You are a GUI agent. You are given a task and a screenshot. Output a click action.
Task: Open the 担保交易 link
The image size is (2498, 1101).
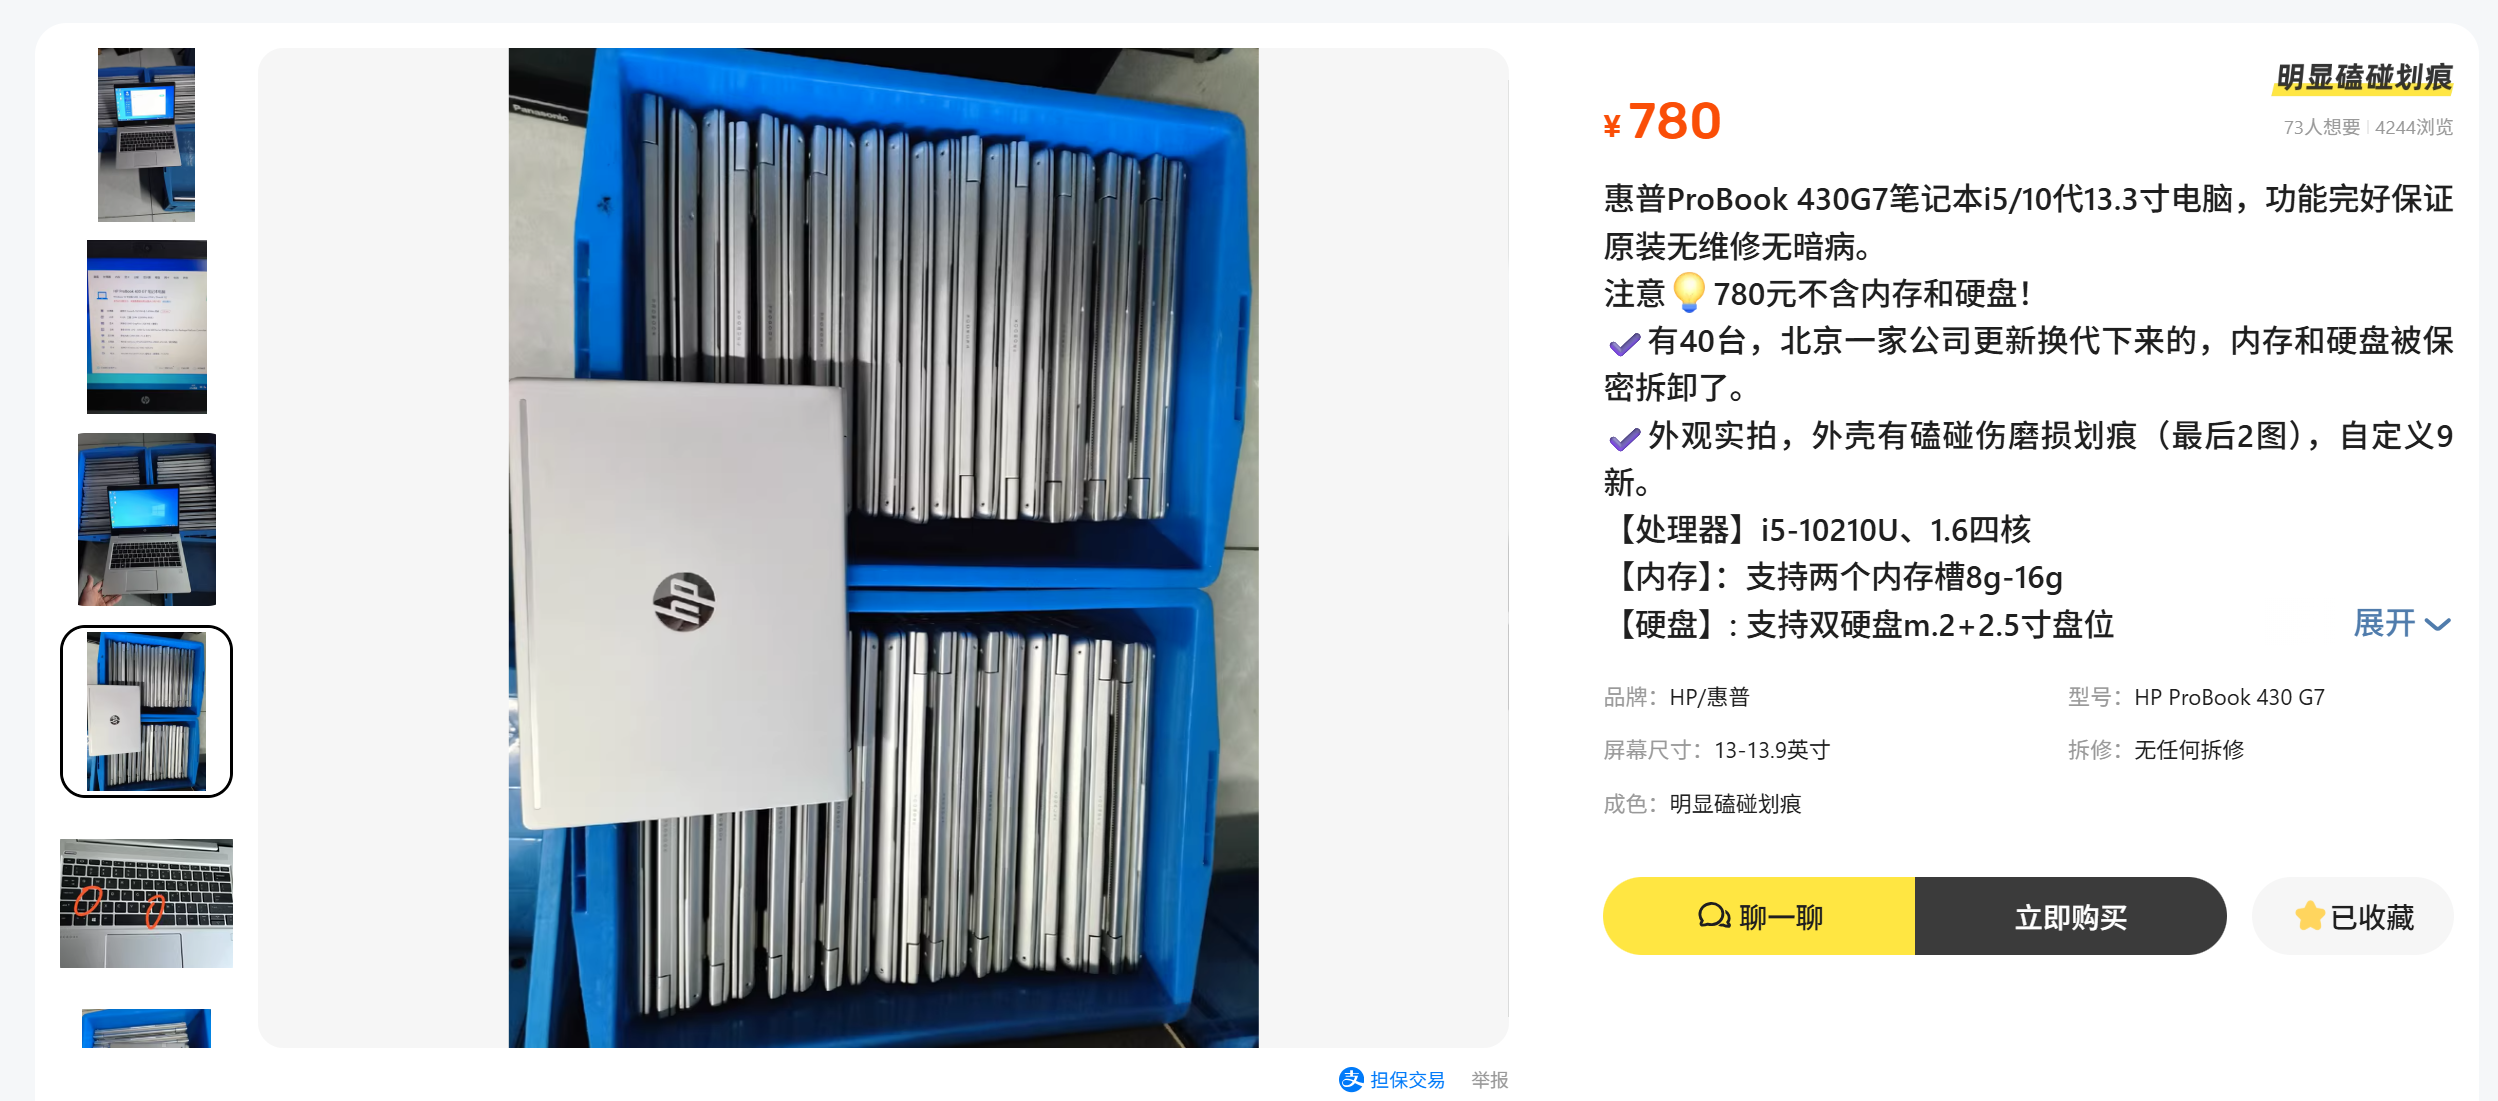[1407, 1080]
